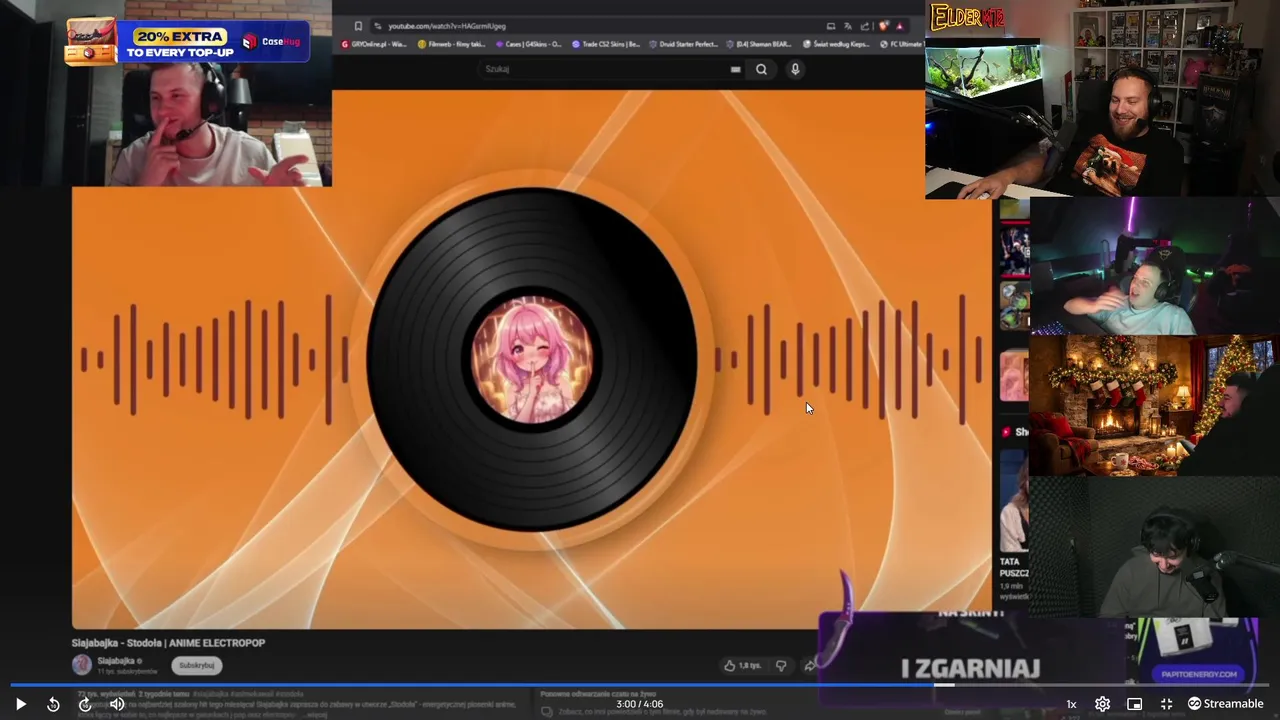Mute the Streamable player volume
The image size is (1280, 720).
117,704
